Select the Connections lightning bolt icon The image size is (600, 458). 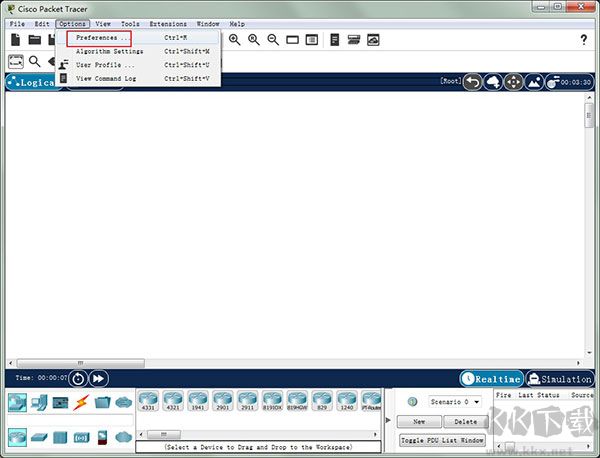click(x=82, y=403)
